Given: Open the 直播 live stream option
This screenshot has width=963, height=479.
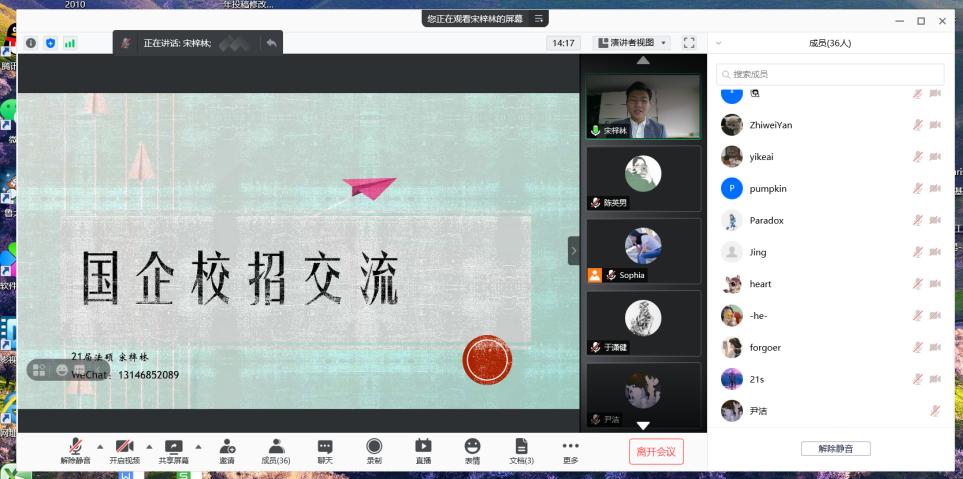Looking at the screenshot, I should point(423,450).
